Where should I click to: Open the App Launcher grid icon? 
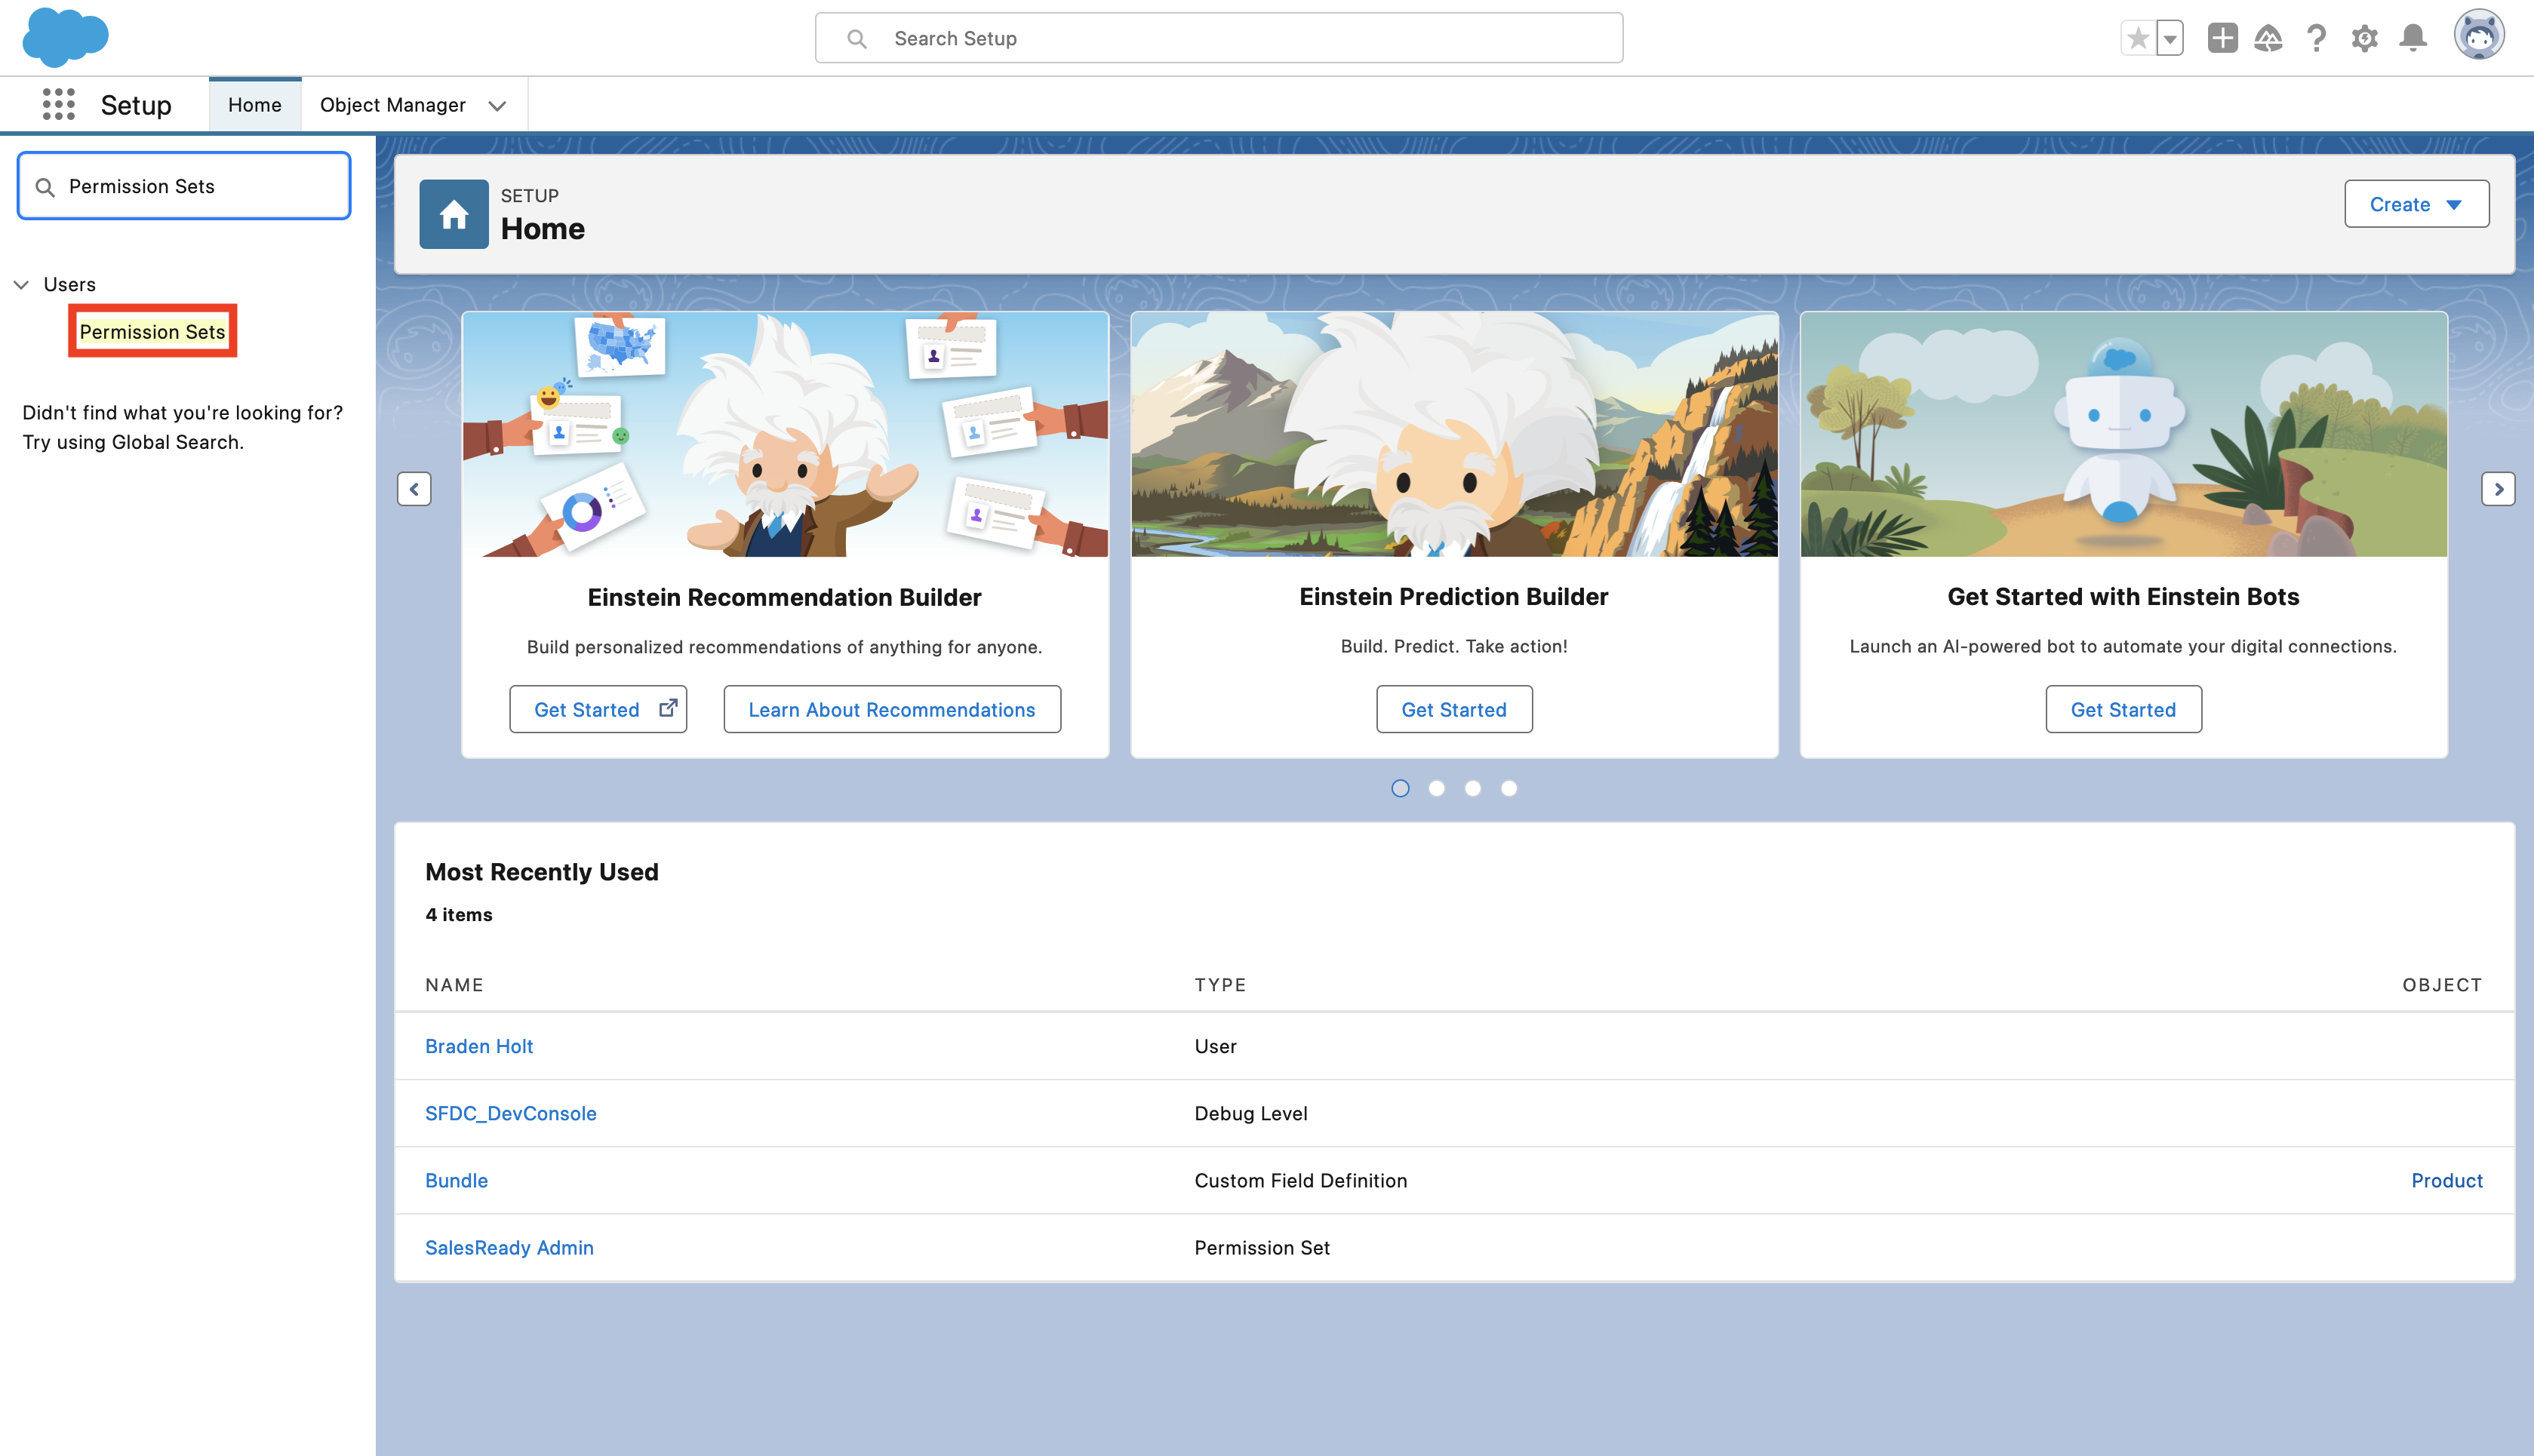click(x=58, y=104)
